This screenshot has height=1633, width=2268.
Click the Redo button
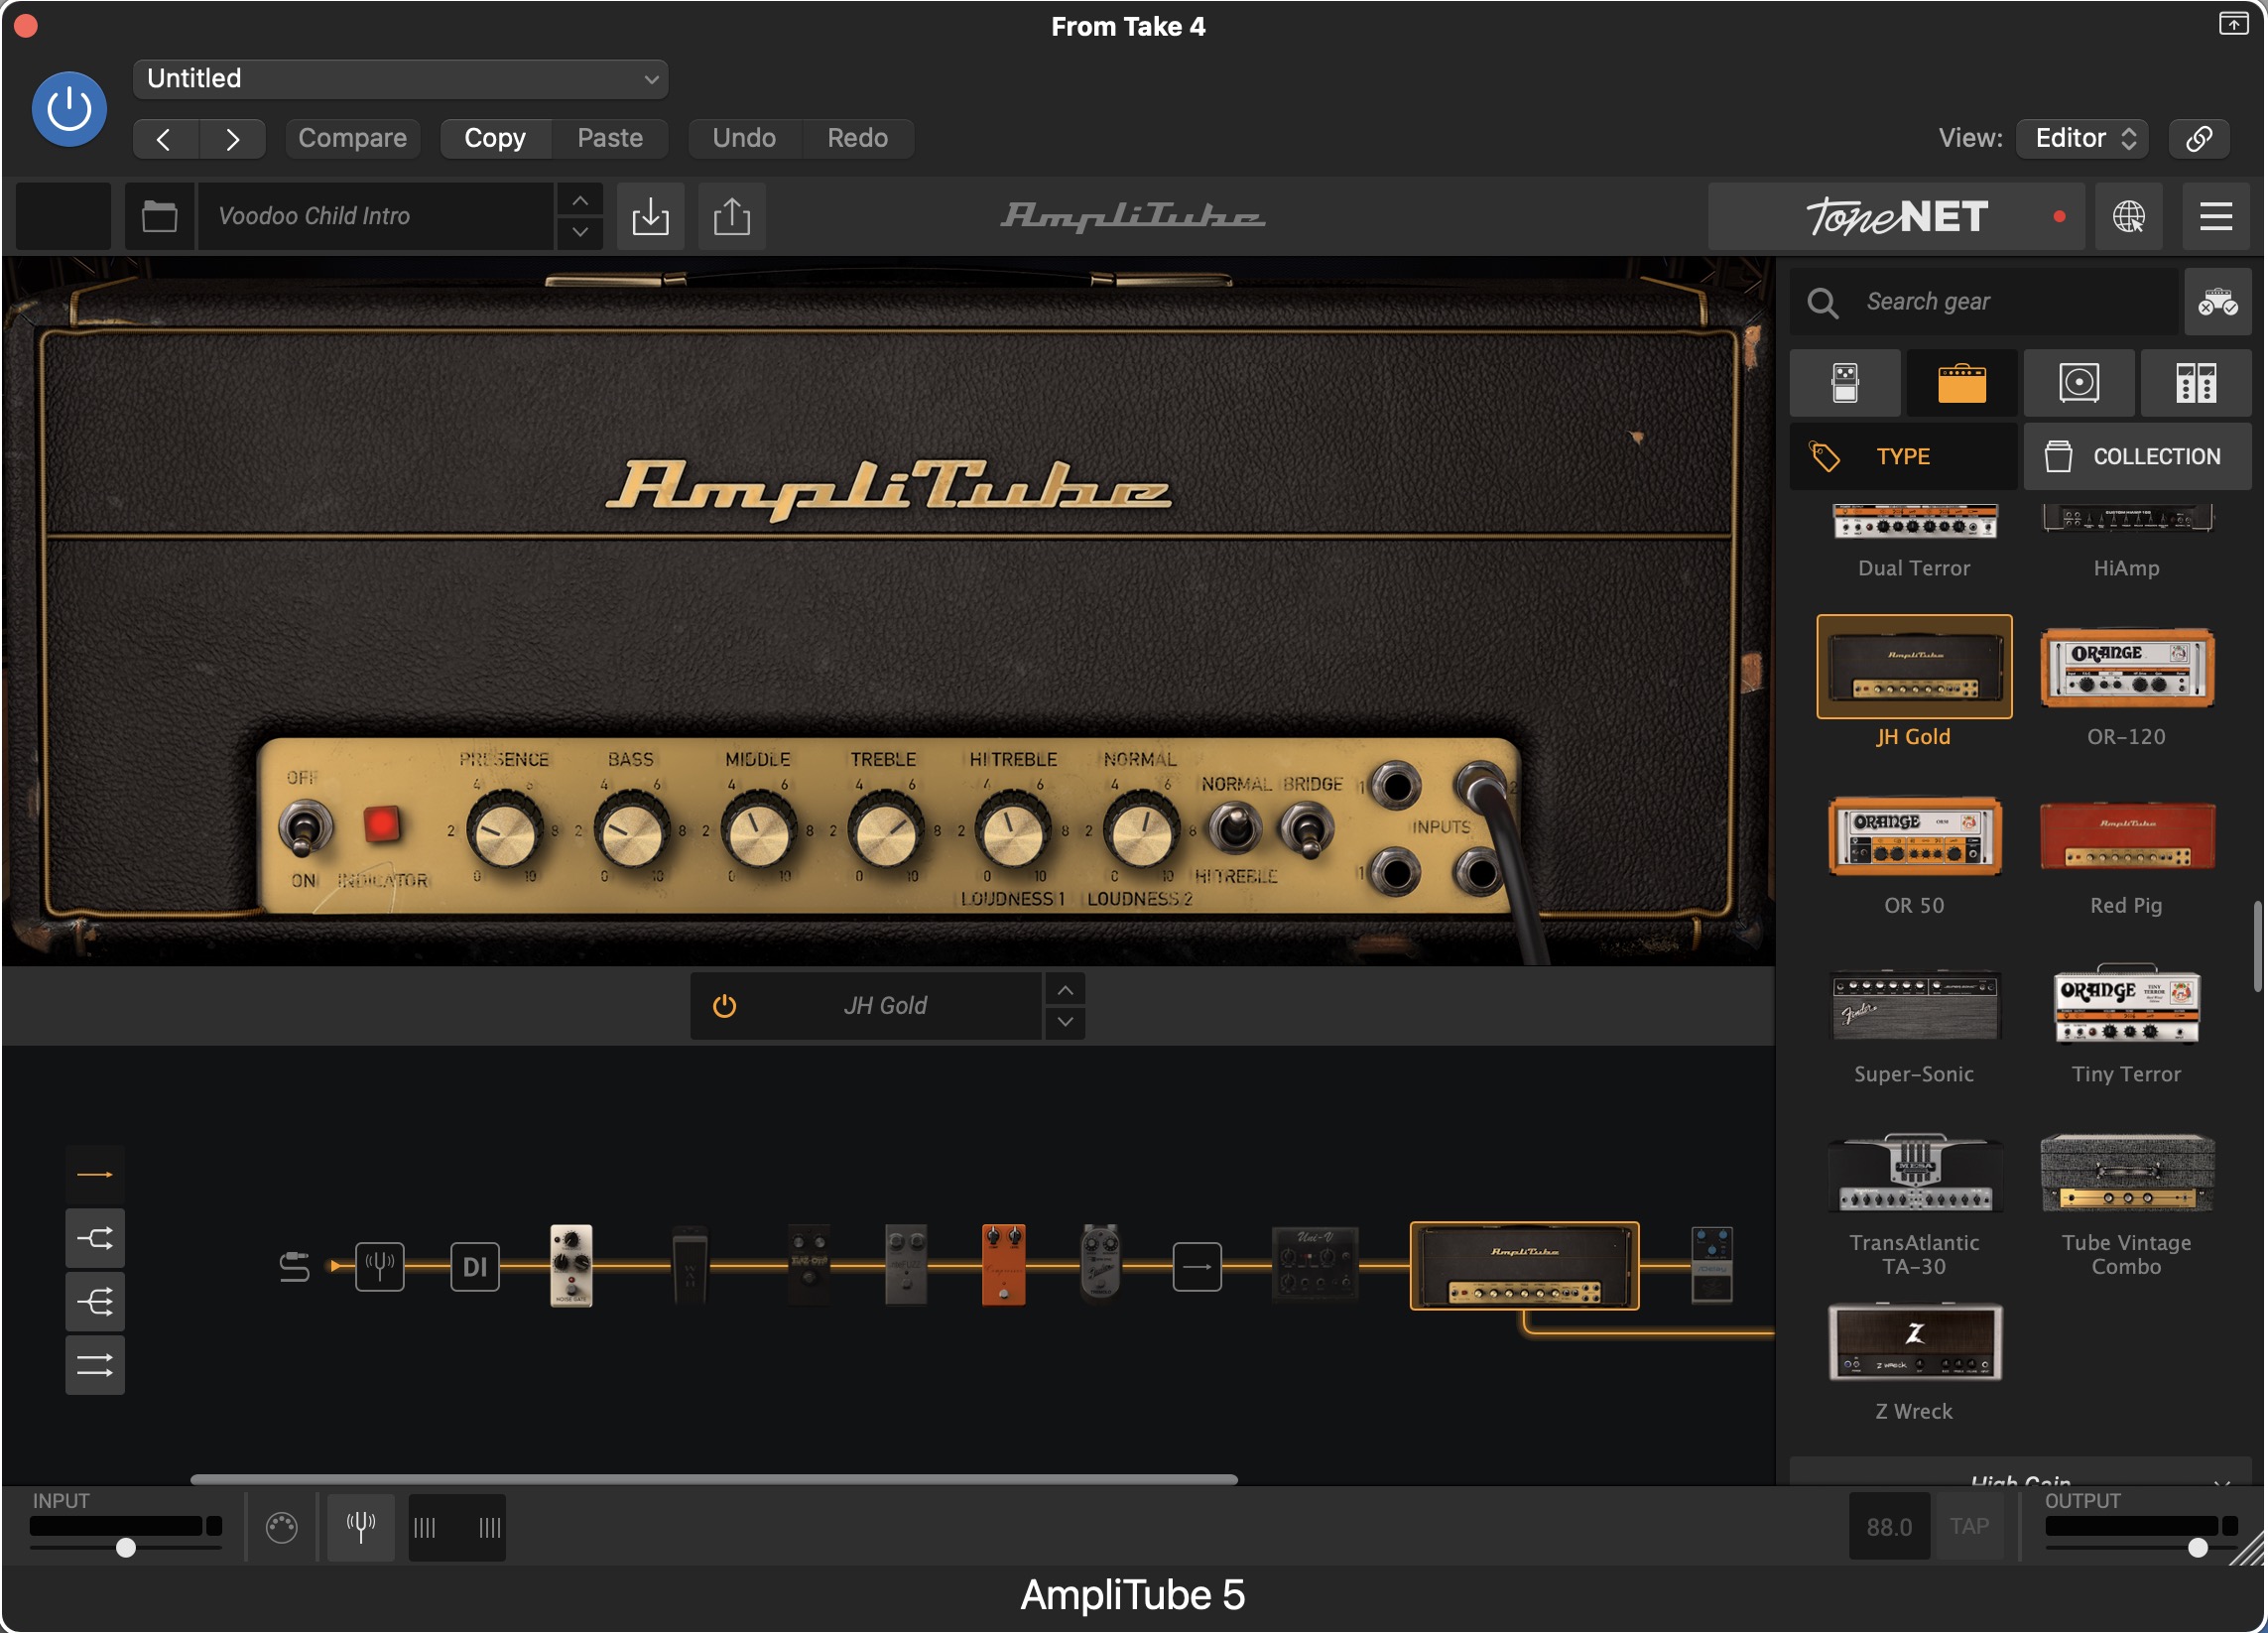point(857,138)
